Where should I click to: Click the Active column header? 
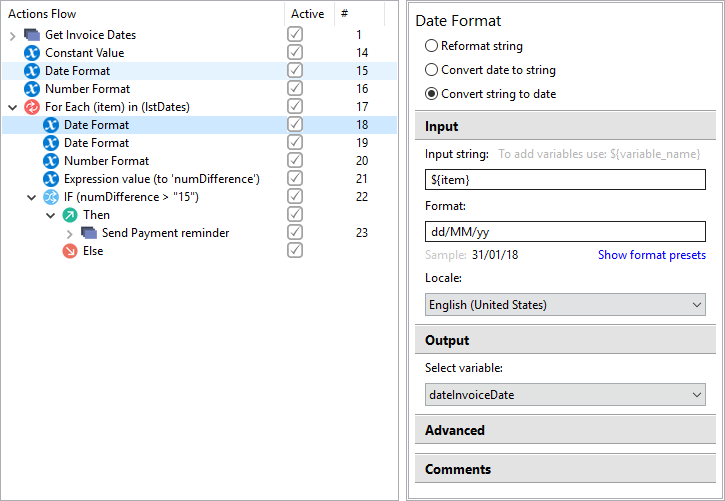309,14
